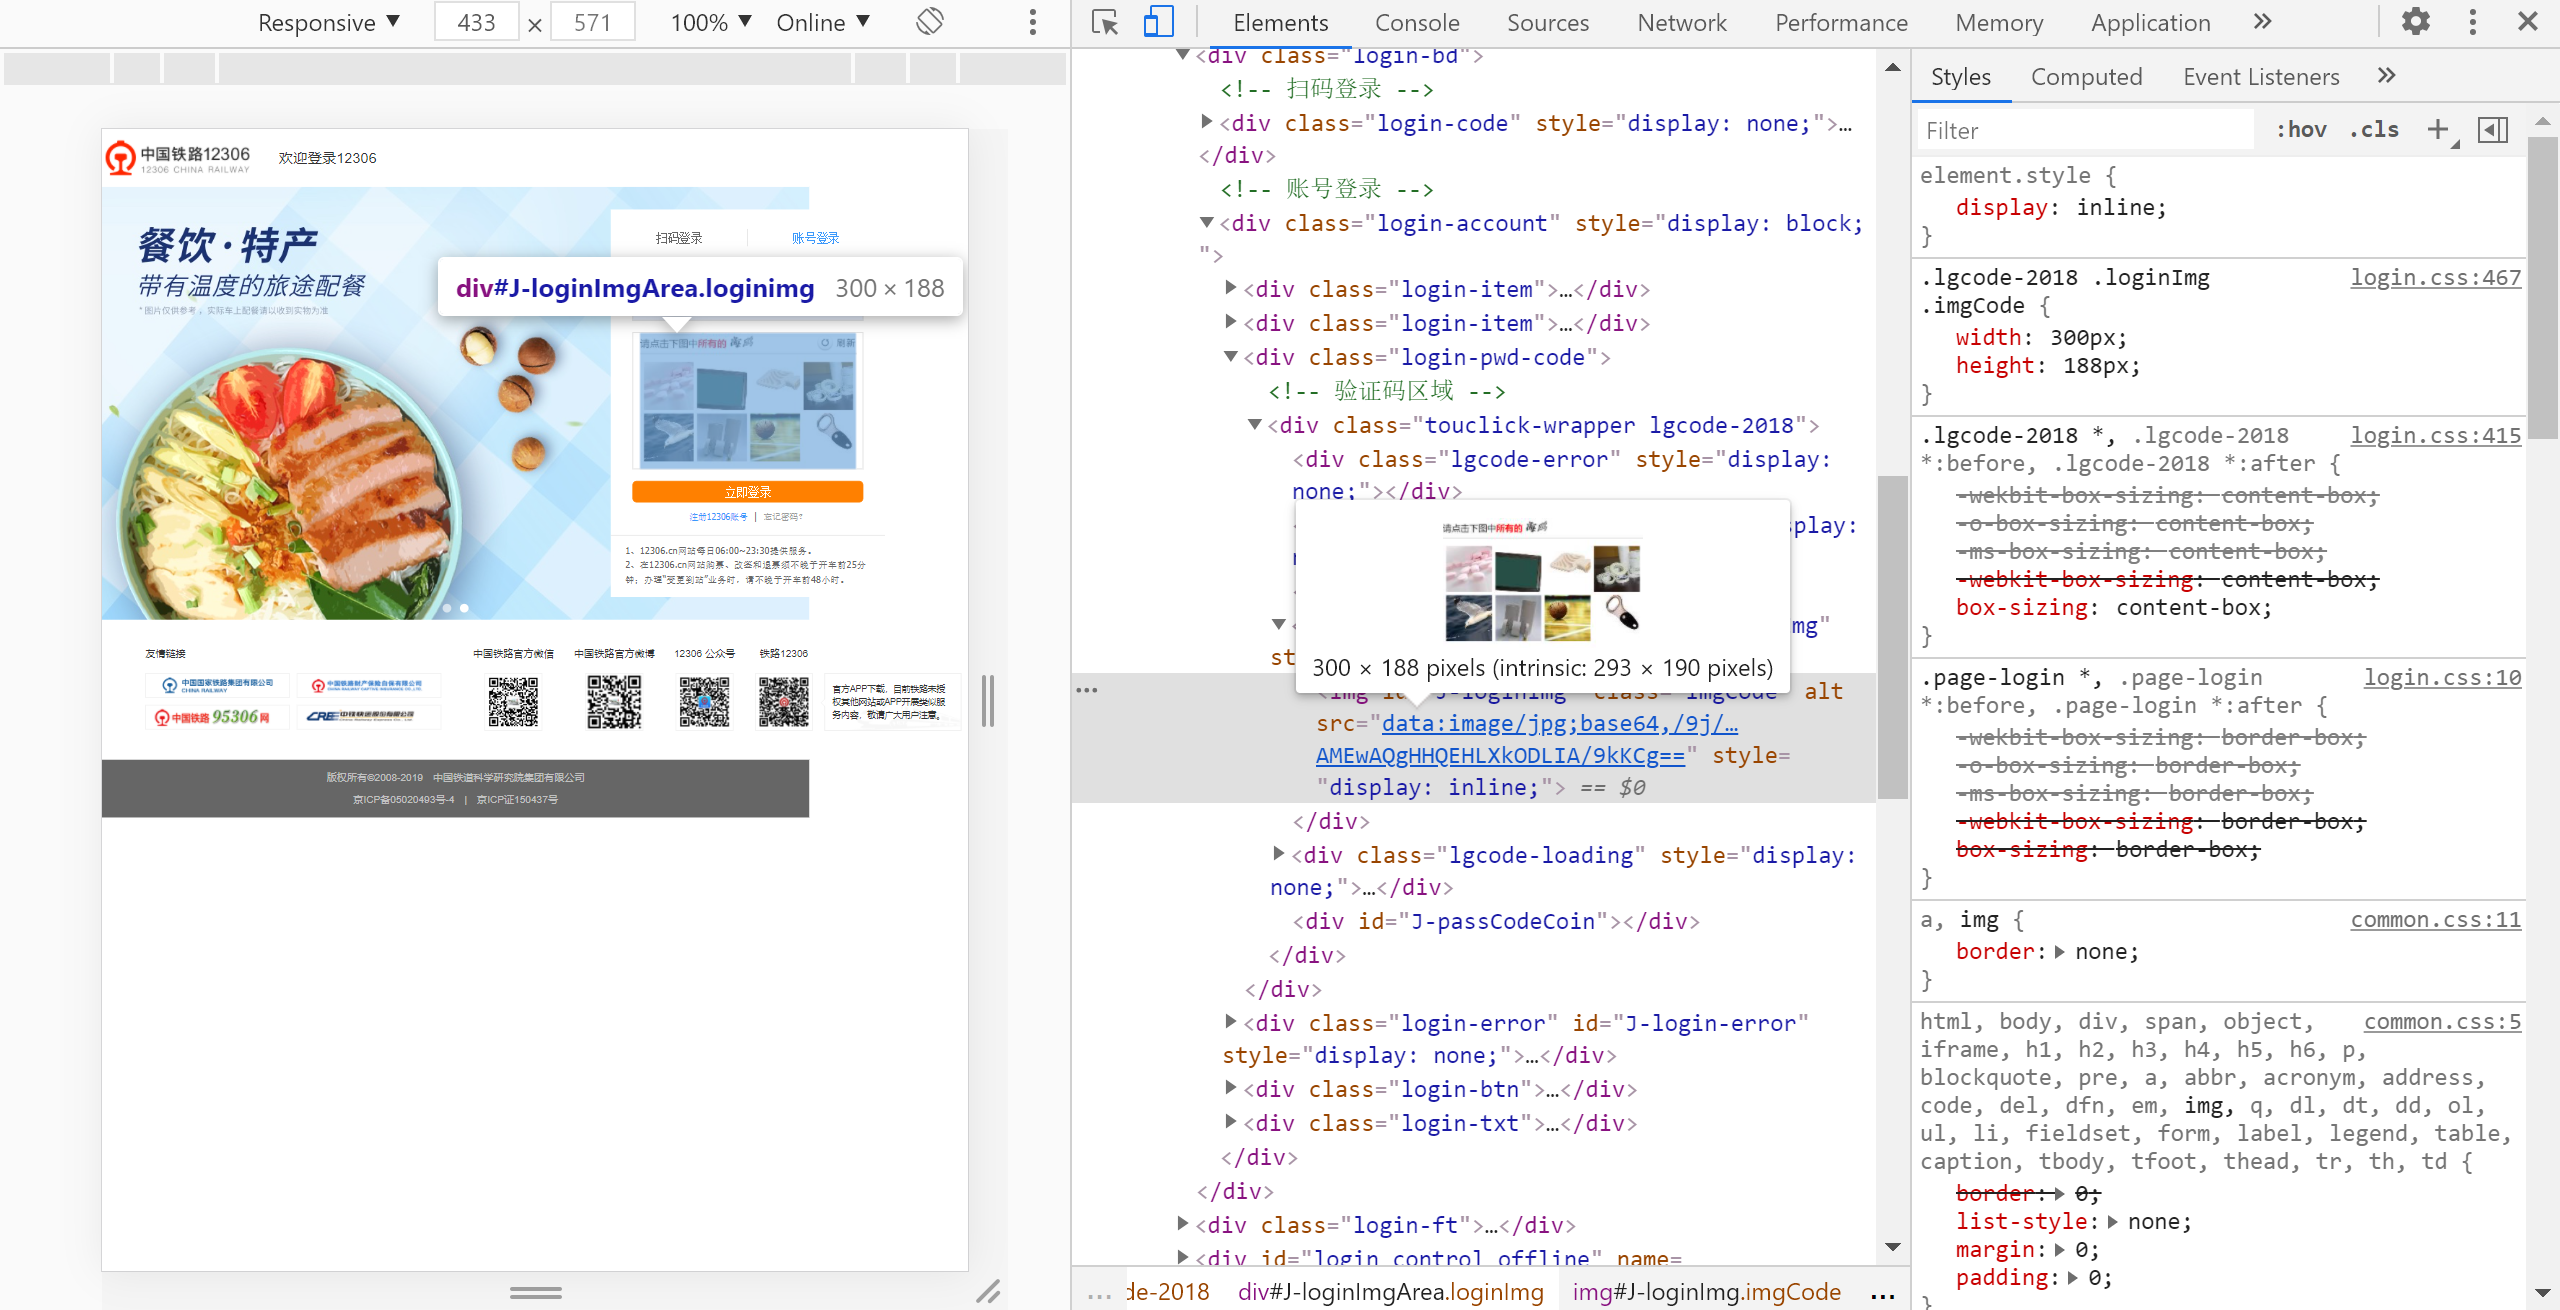Screen dimensions: 2560x1310
Task: Toggle the :hov element state panel
Action: (2301, 129)
